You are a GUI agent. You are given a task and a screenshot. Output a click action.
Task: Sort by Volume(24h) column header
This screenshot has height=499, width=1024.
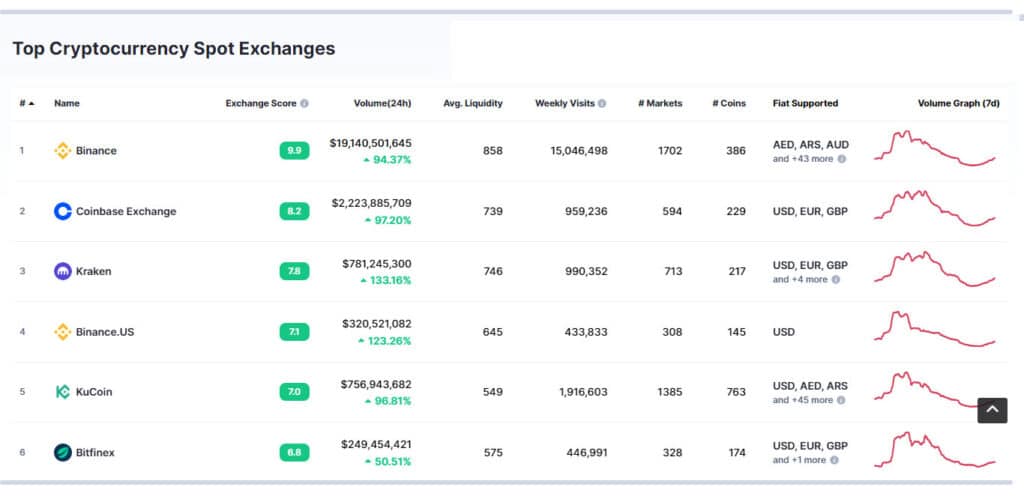coord(383,103)
